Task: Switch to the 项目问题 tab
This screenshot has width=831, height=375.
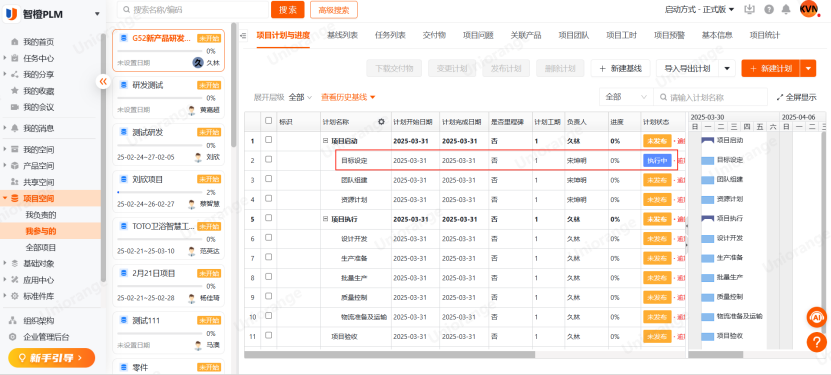Action: pos(478,35)
